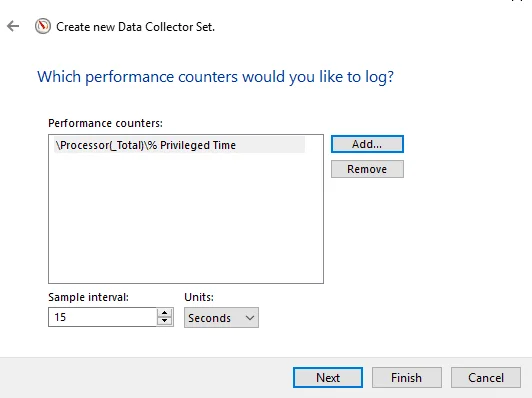This screenshot has width=532, height=398.
Task: Click the Performance Monitor wizard icon
Action: (43, 26)
